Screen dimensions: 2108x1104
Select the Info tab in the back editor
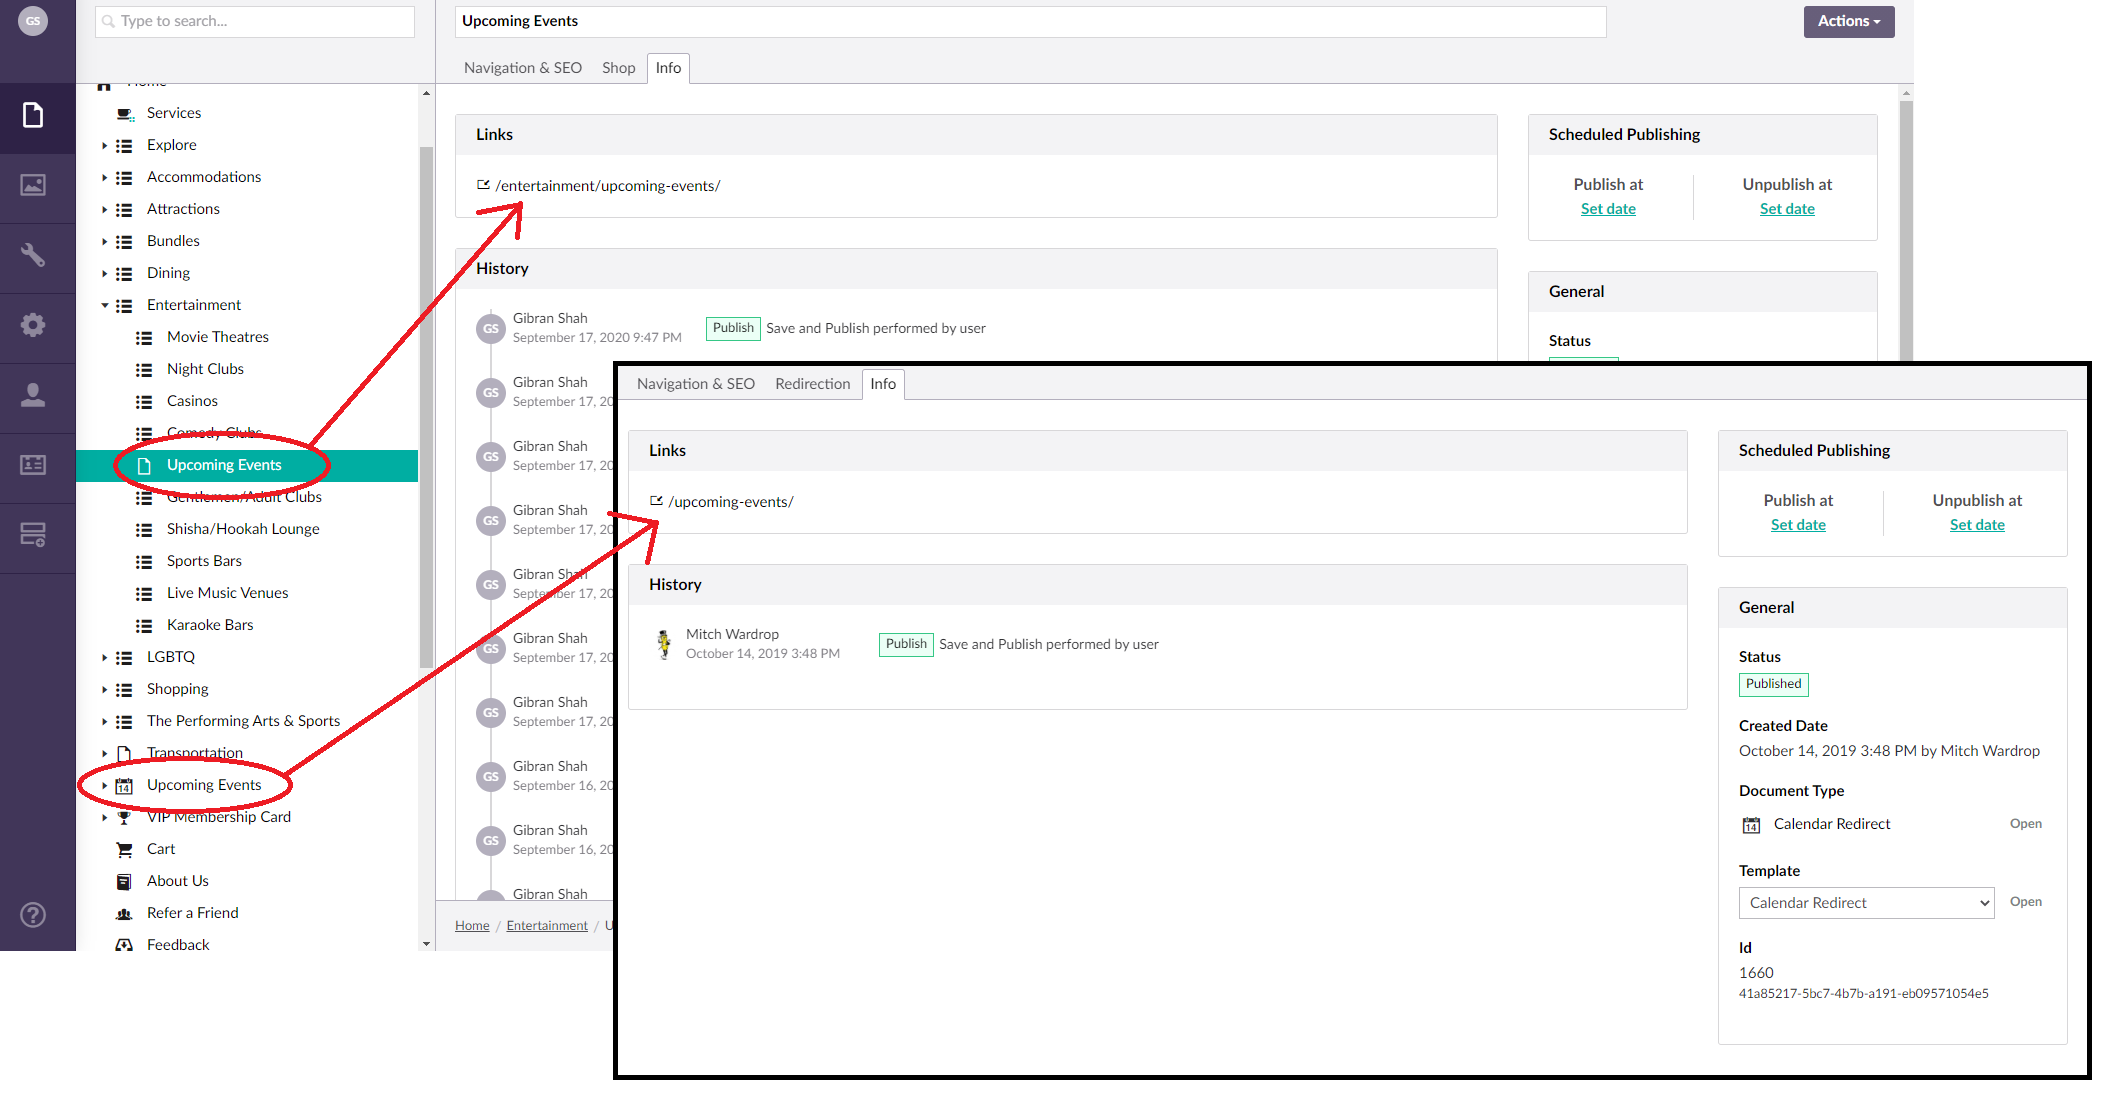coord(668,68)
